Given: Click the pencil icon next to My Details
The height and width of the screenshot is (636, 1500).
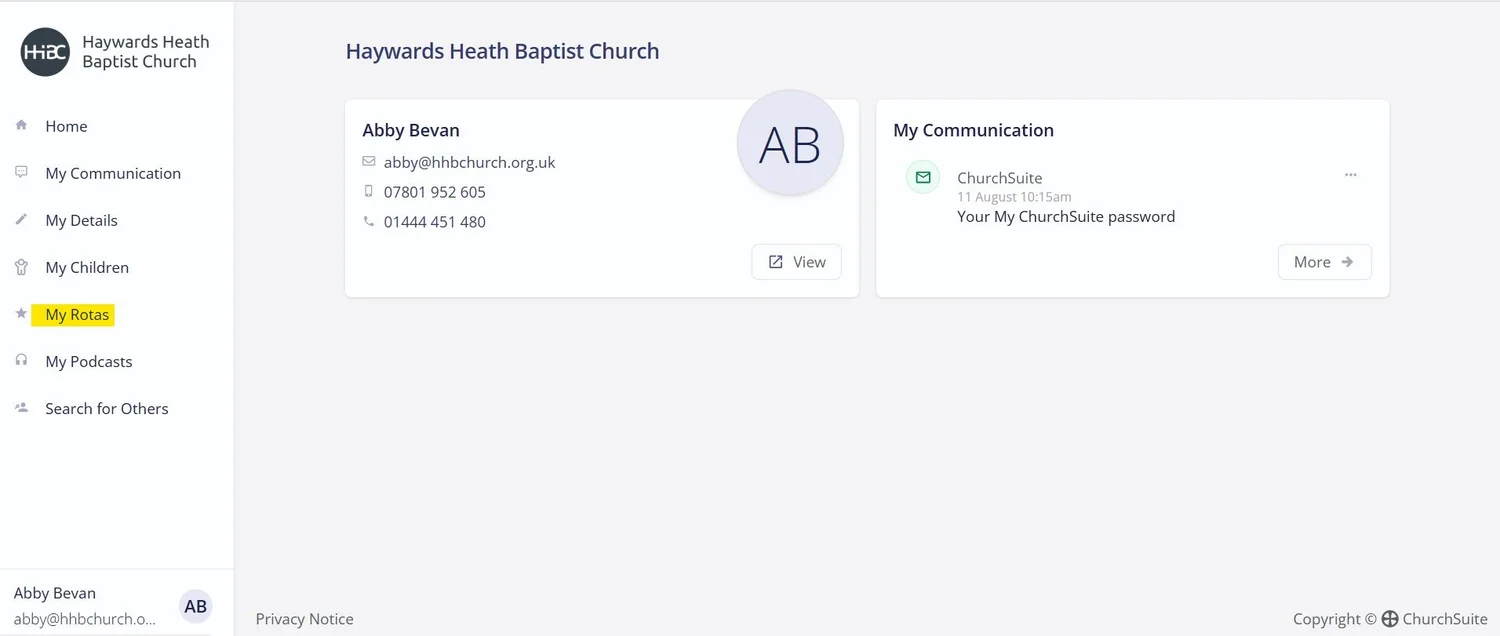Looking at the screenshot, I should point(21,219).
